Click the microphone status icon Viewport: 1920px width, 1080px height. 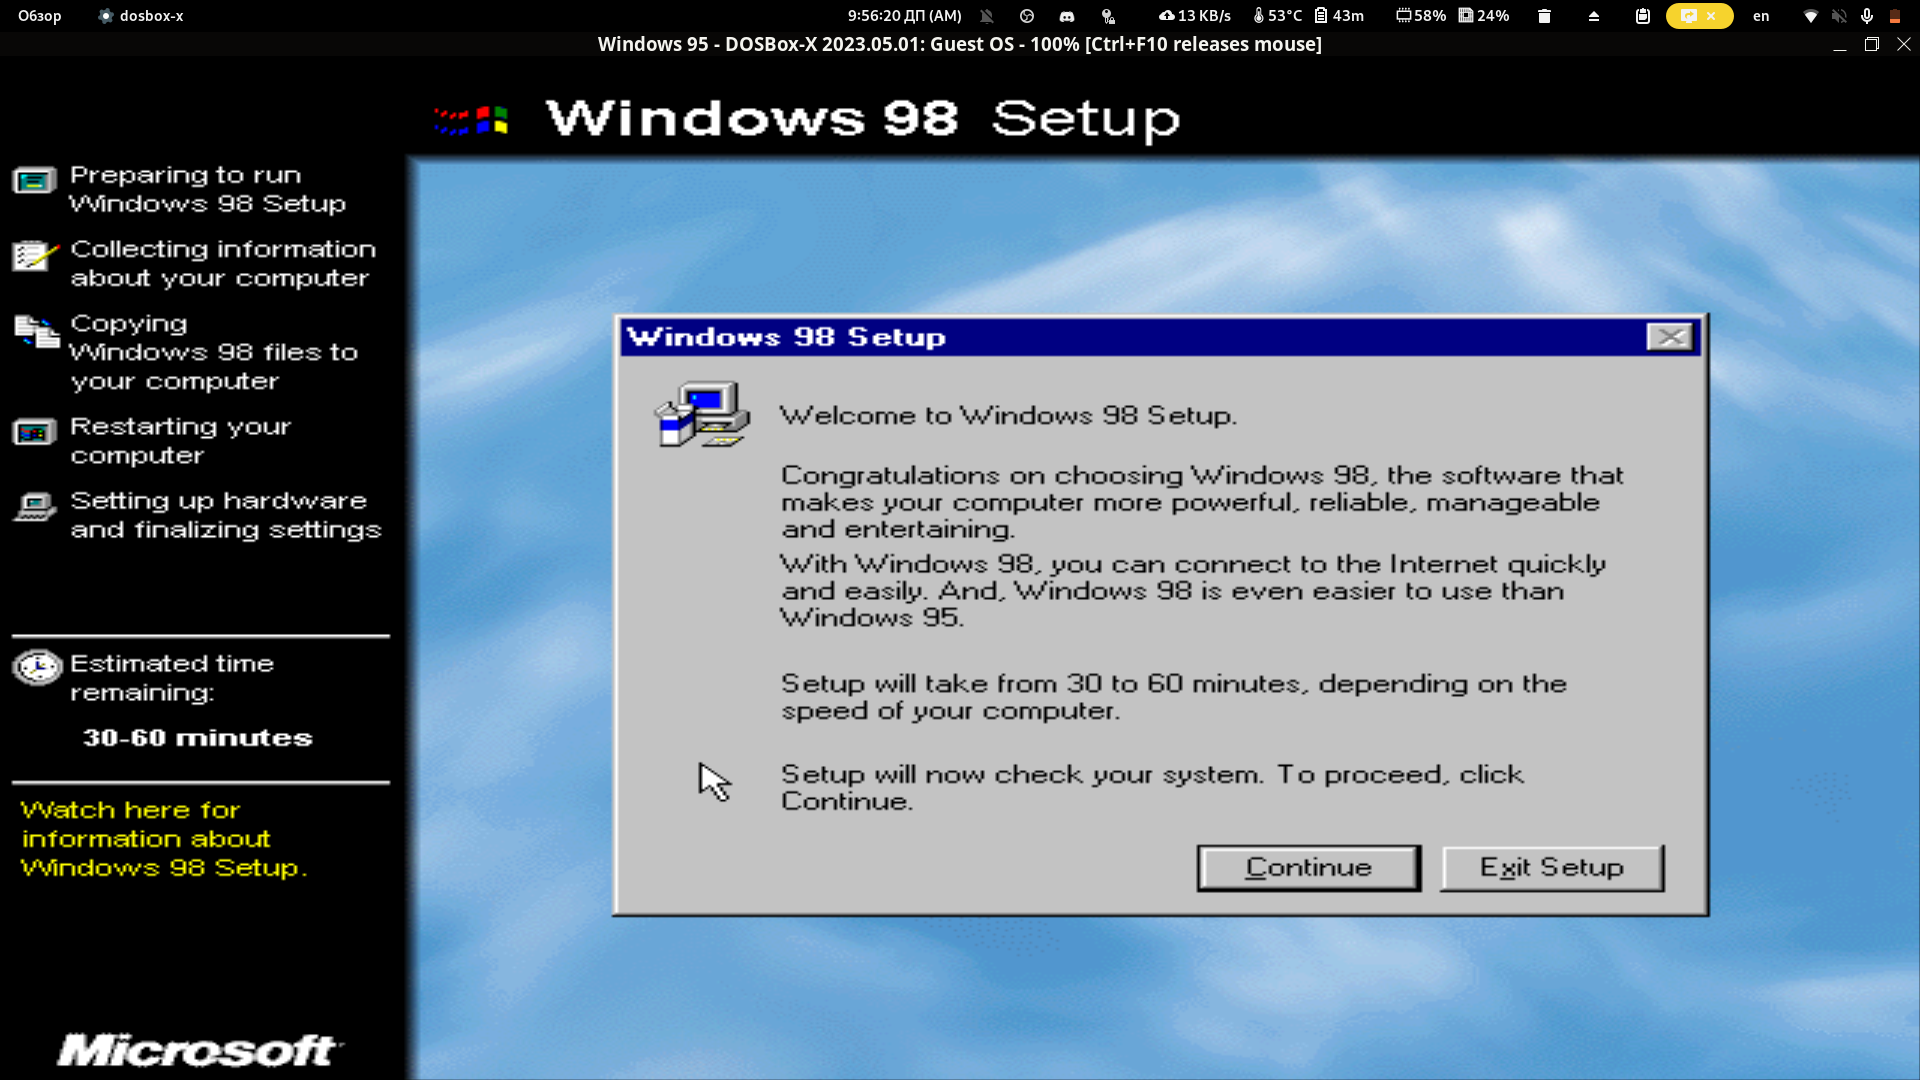point(1867,16)
